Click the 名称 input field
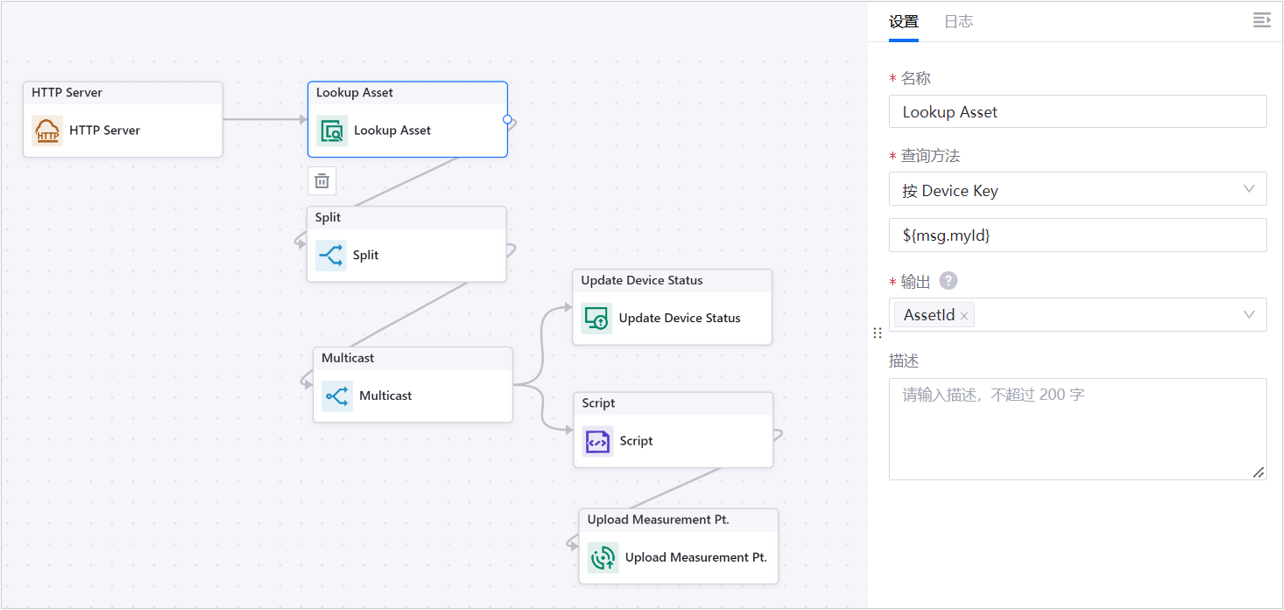 [x=1077, y=112]
